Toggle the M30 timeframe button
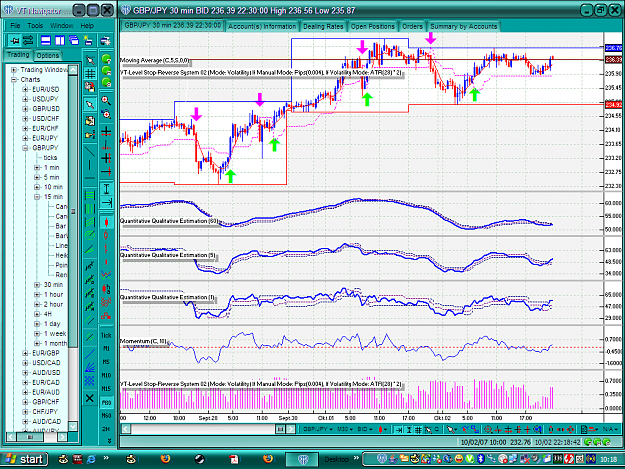 click(x=106, y=402)
